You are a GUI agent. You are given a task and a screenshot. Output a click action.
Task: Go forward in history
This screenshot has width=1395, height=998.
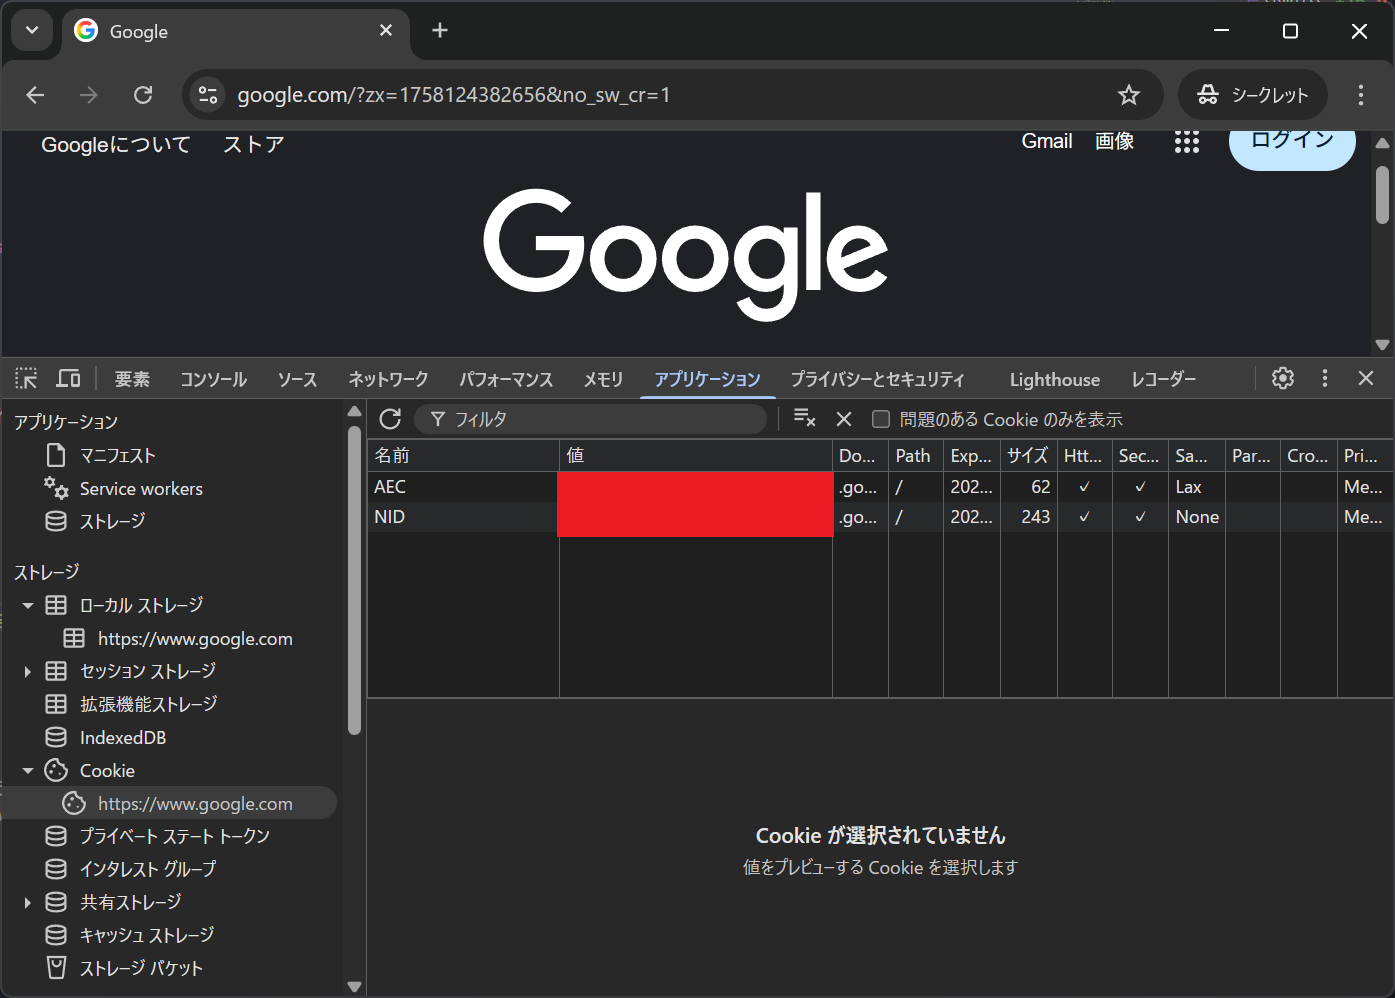89,95
